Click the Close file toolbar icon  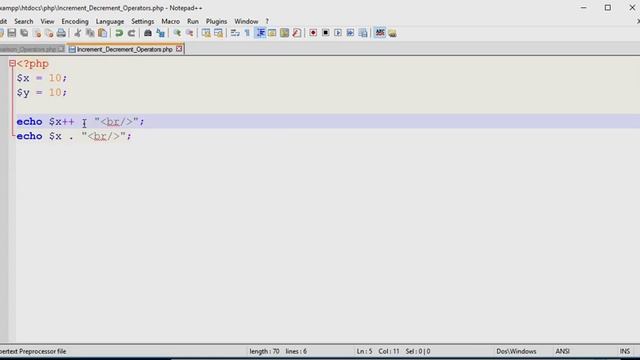(37, 33)
